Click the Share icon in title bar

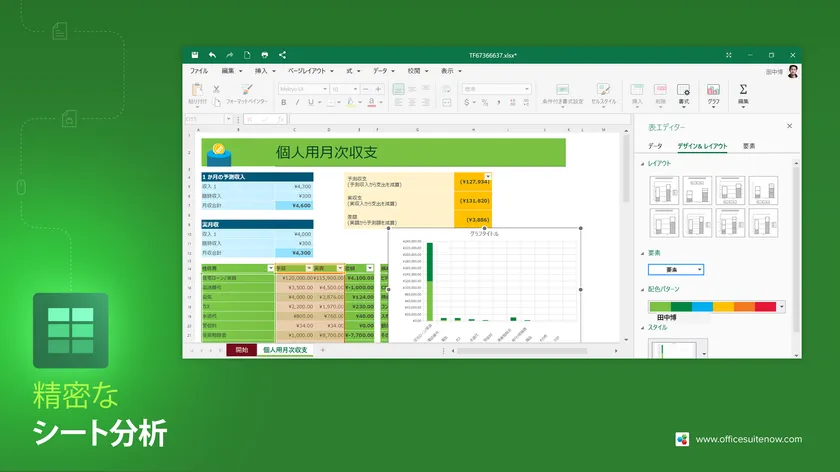(282, 55)
